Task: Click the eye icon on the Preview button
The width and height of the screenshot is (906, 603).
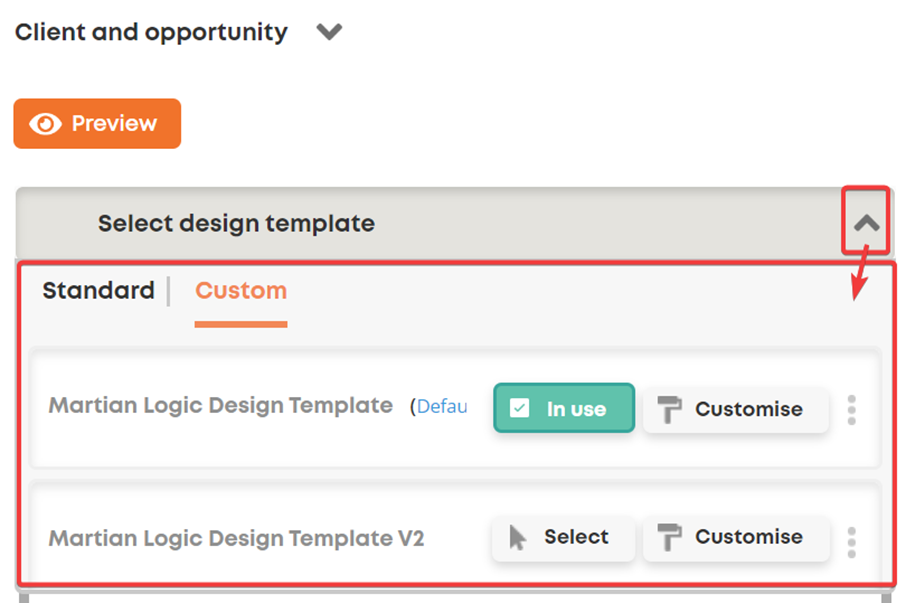Action: 45,124
